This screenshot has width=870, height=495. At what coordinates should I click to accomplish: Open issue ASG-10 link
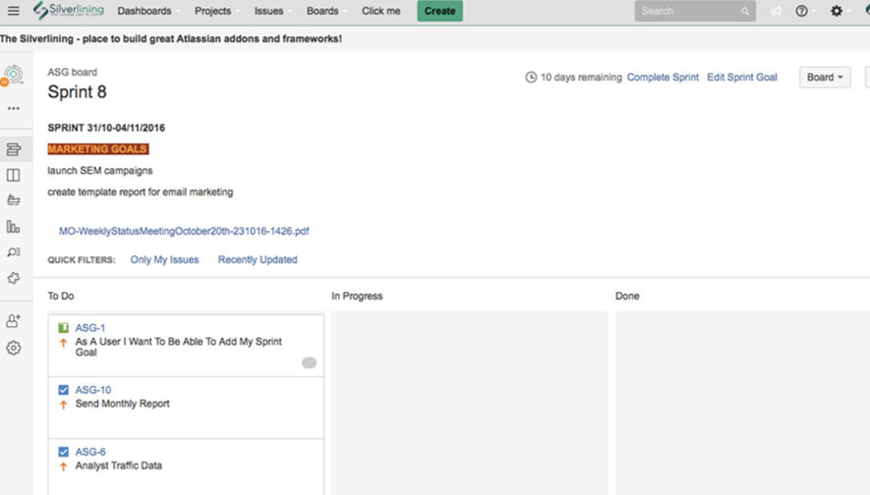pyautogui.click(x=93, y=390)
